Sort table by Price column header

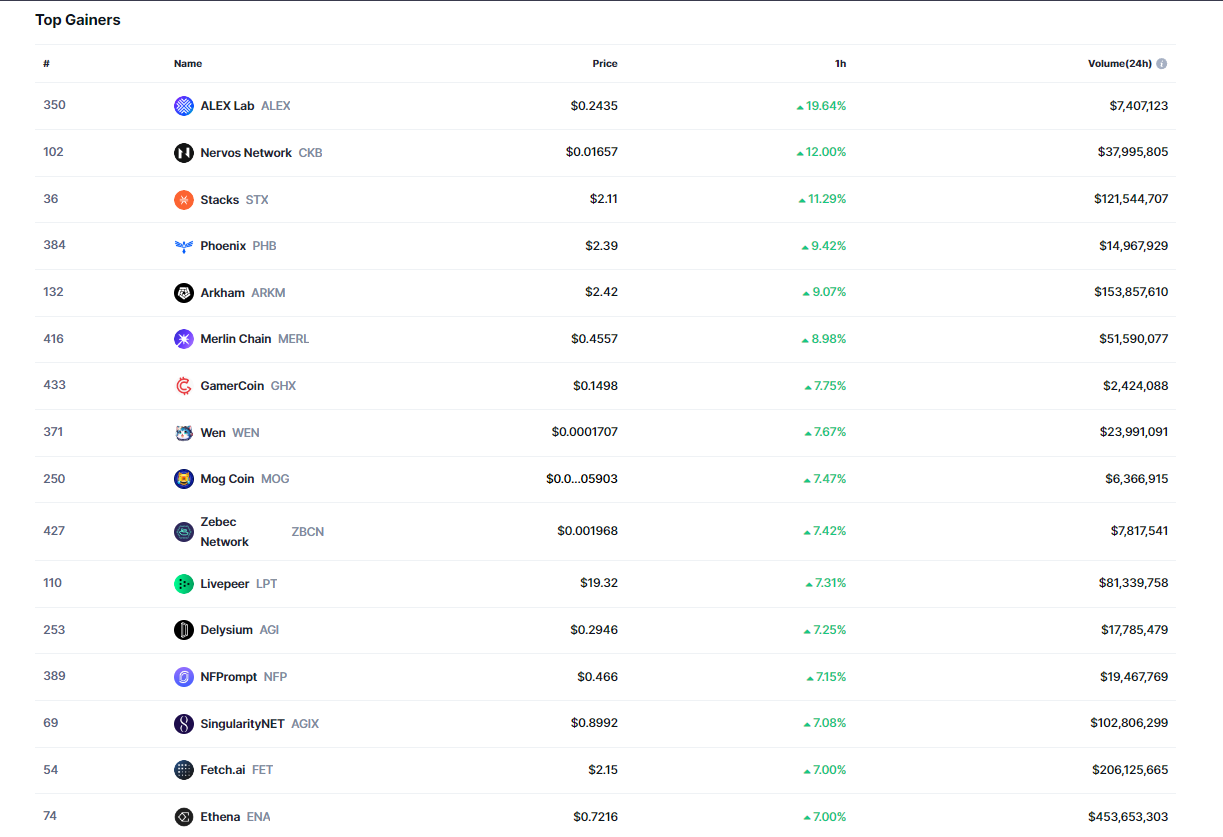point(604,64)
